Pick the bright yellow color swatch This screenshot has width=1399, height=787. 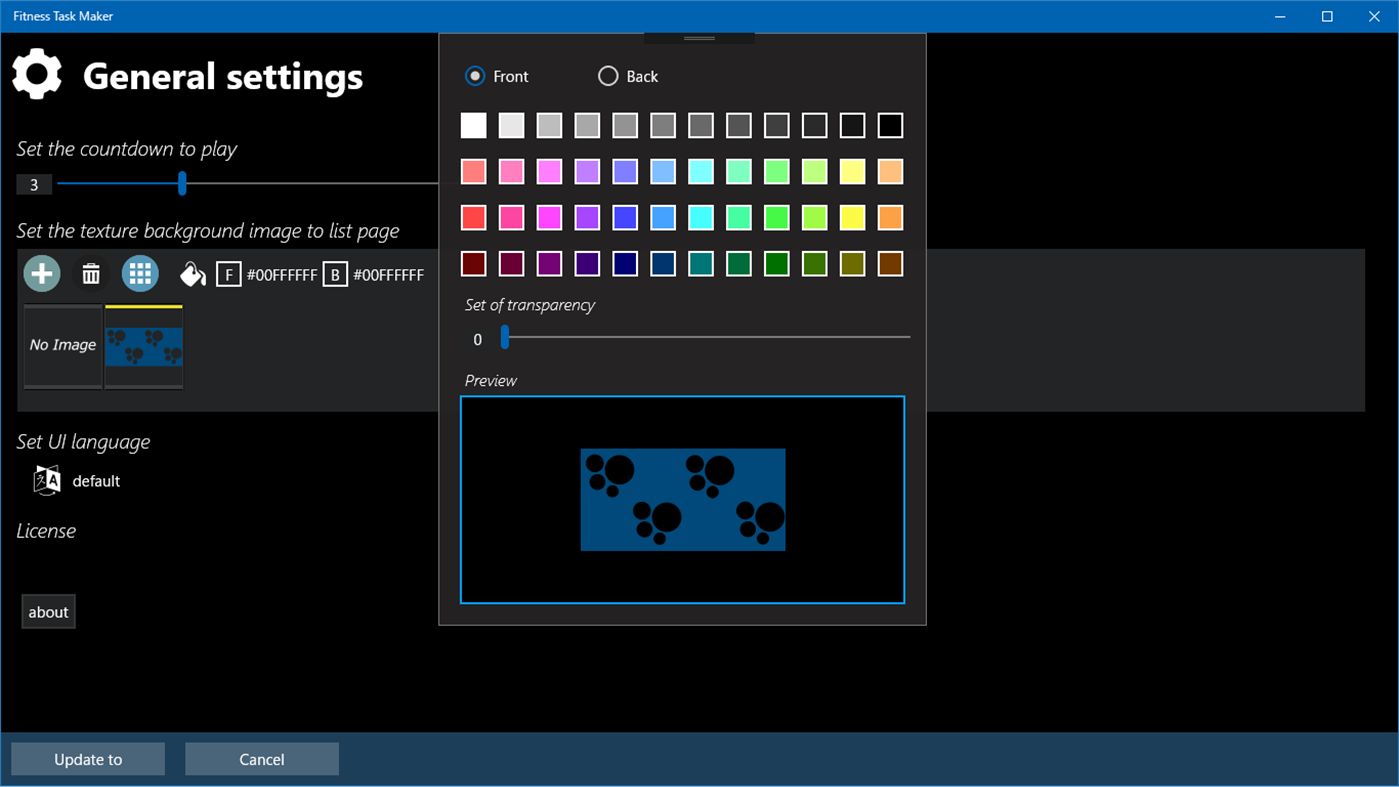852,217
